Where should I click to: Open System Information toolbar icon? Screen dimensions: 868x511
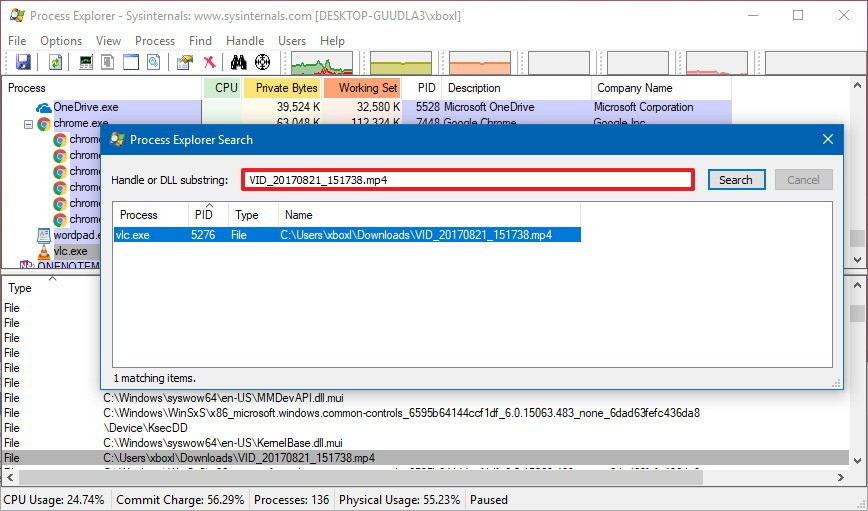86,62
